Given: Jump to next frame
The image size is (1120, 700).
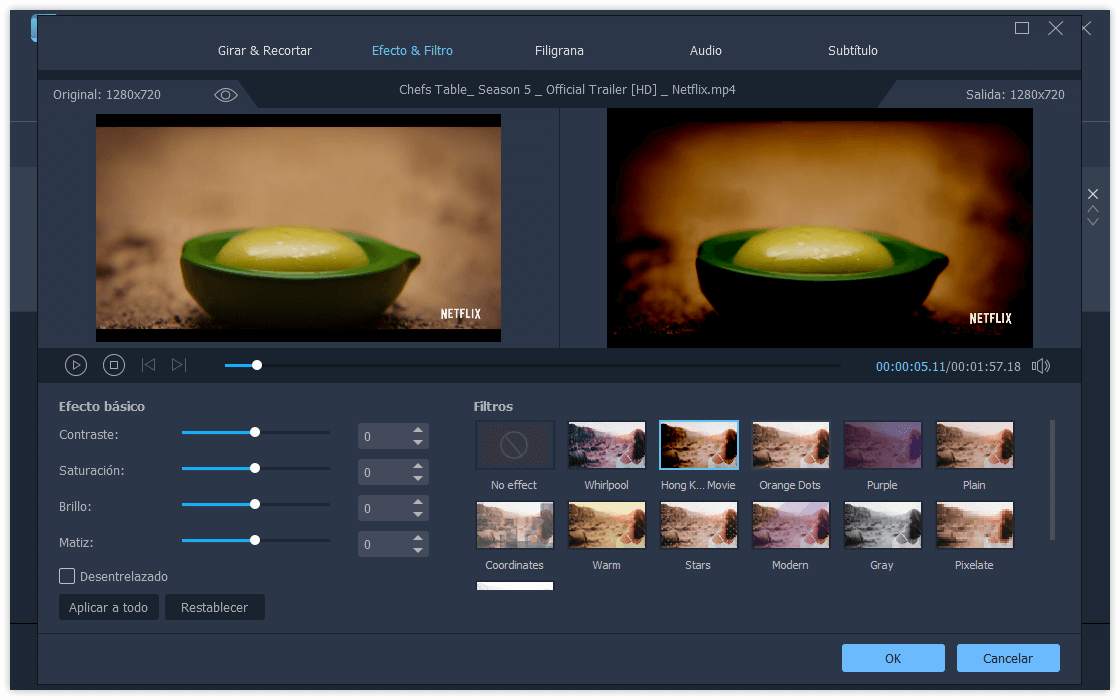Looking at the screenshot, I should [179, 365].
